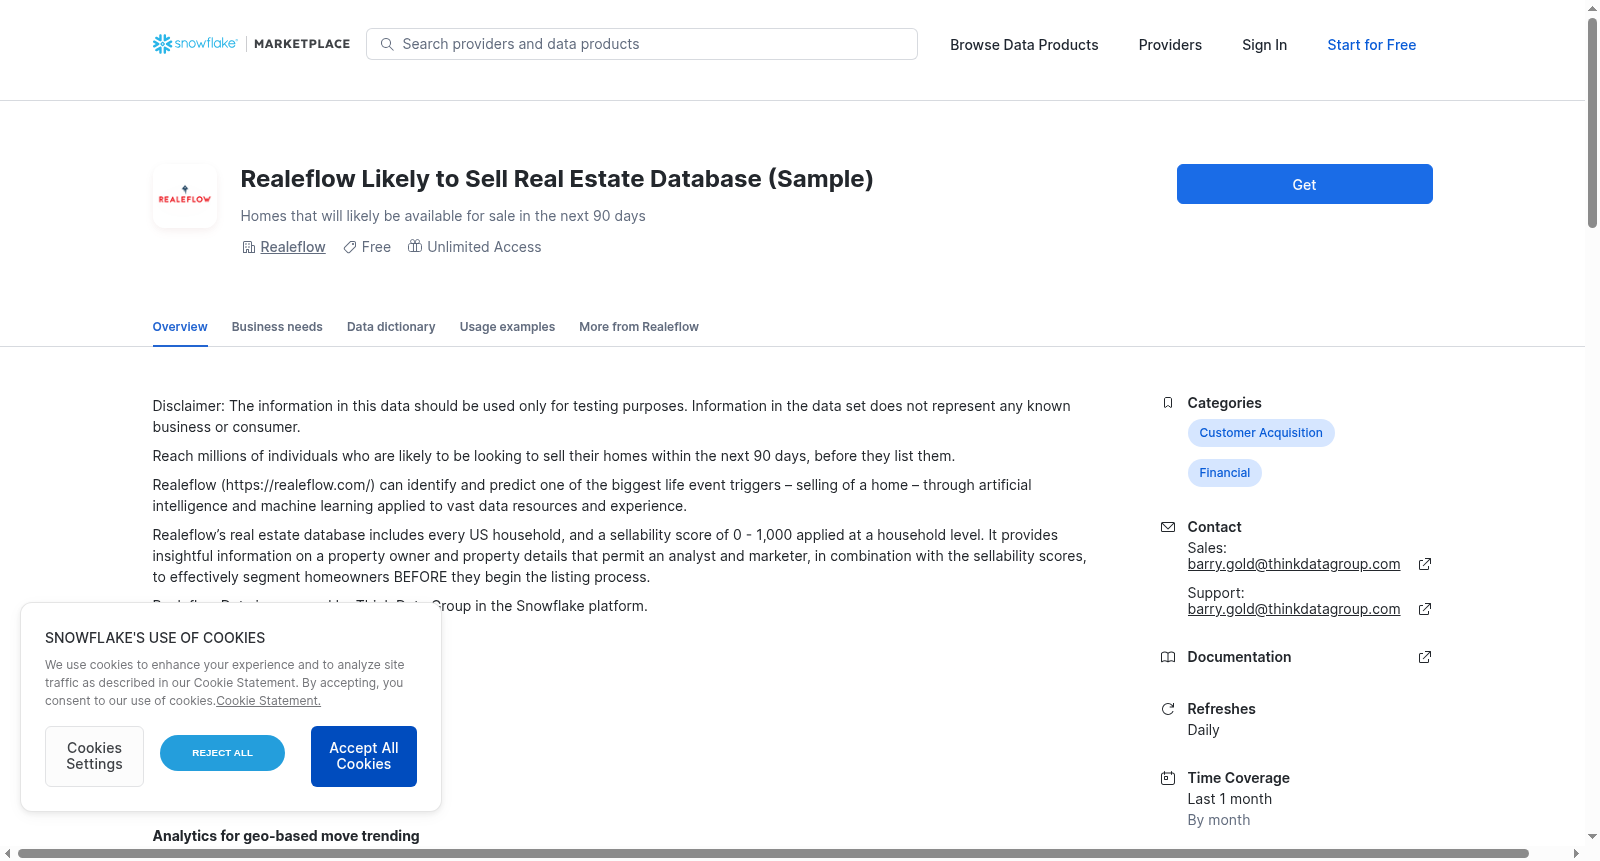The image size is (1600, 861).
Task: Select the Overview tab
Action: click(180, 327)
